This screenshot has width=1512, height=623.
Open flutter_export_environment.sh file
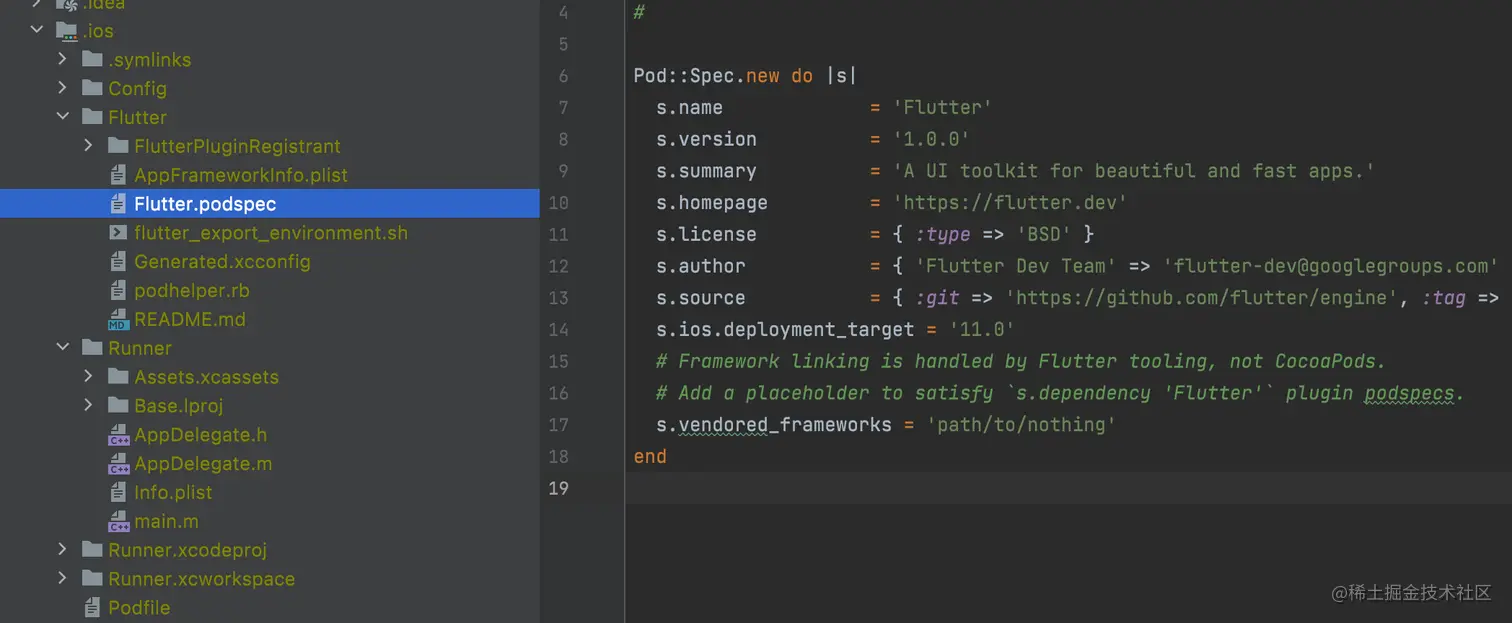click(271, 233)
